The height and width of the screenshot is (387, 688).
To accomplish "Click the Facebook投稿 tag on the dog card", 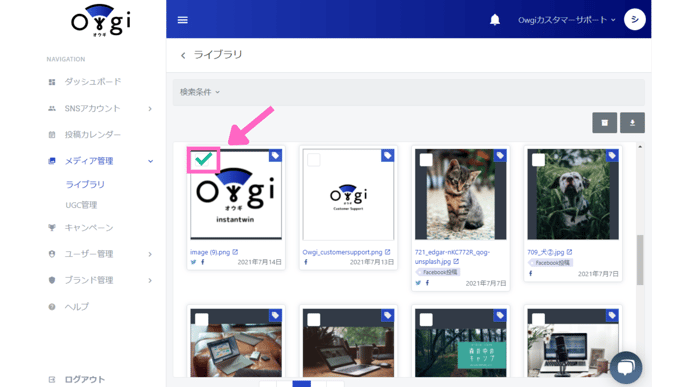I will tap(551, 263).
